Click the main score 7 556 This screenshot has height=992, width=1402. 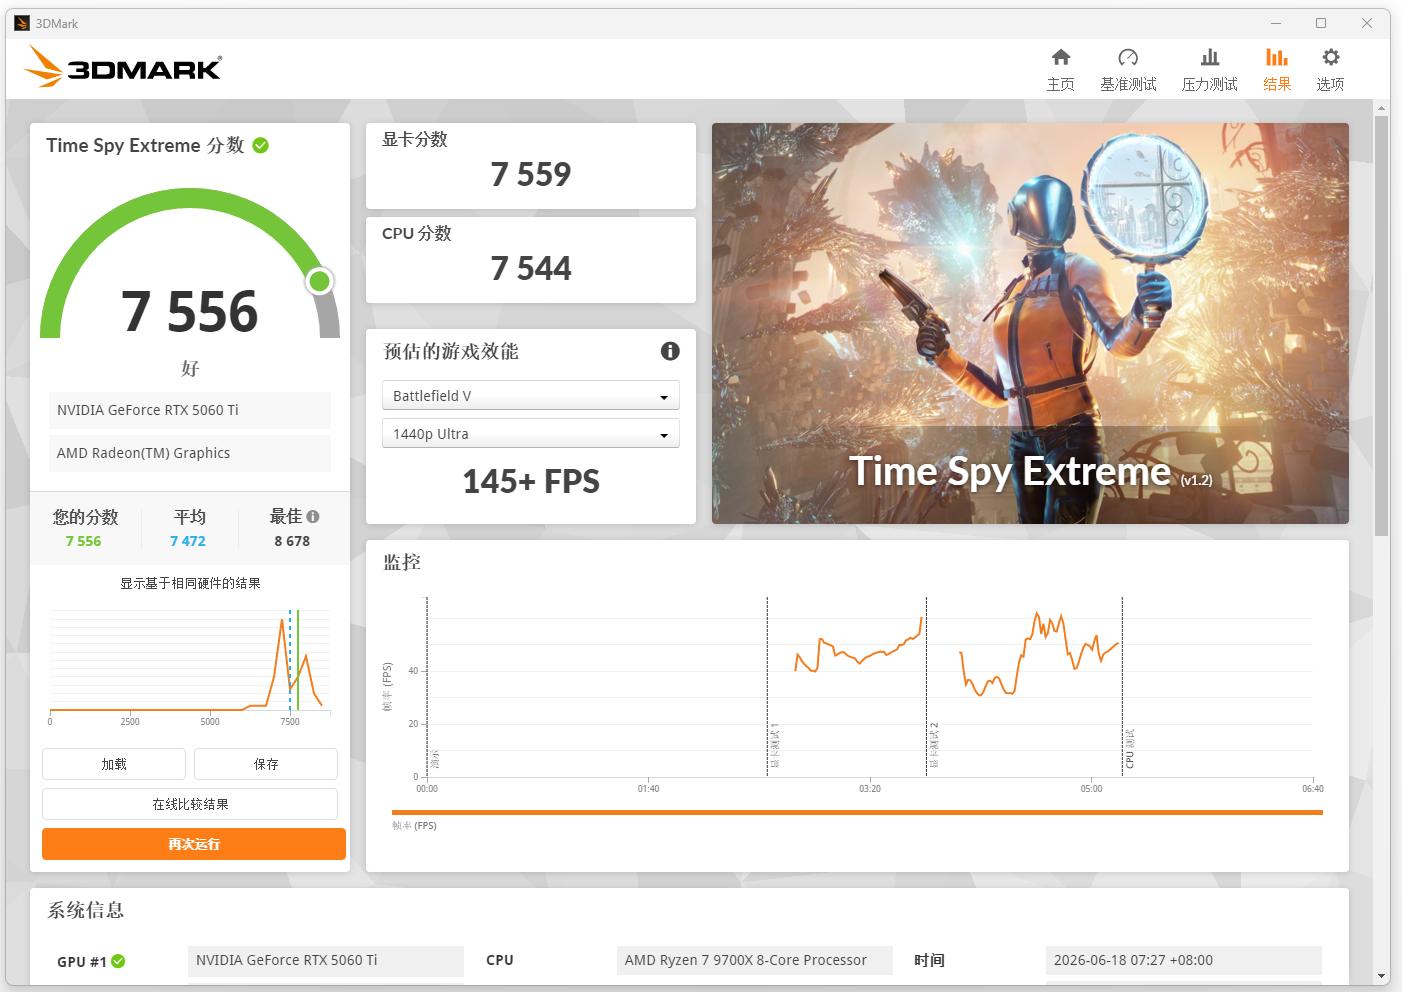(x=190, y=311)
